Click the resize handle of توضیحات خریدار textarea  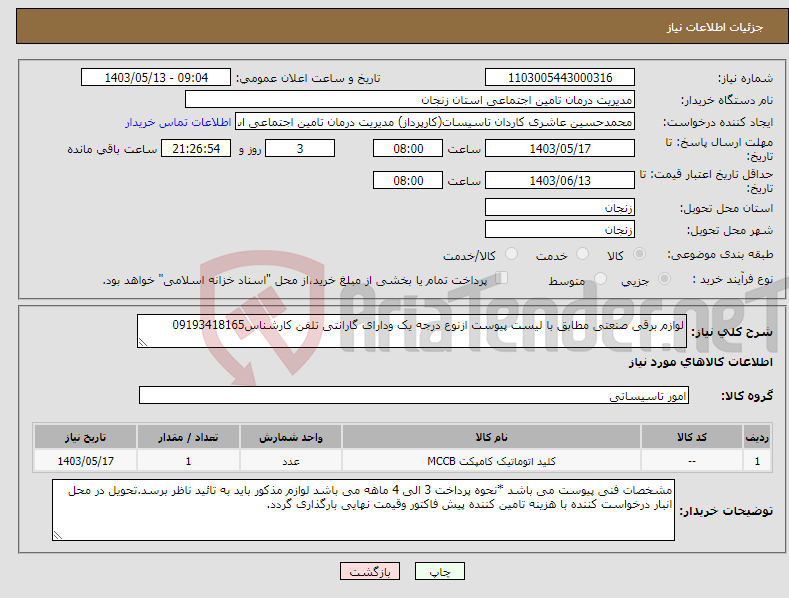(x=57, y=536)
